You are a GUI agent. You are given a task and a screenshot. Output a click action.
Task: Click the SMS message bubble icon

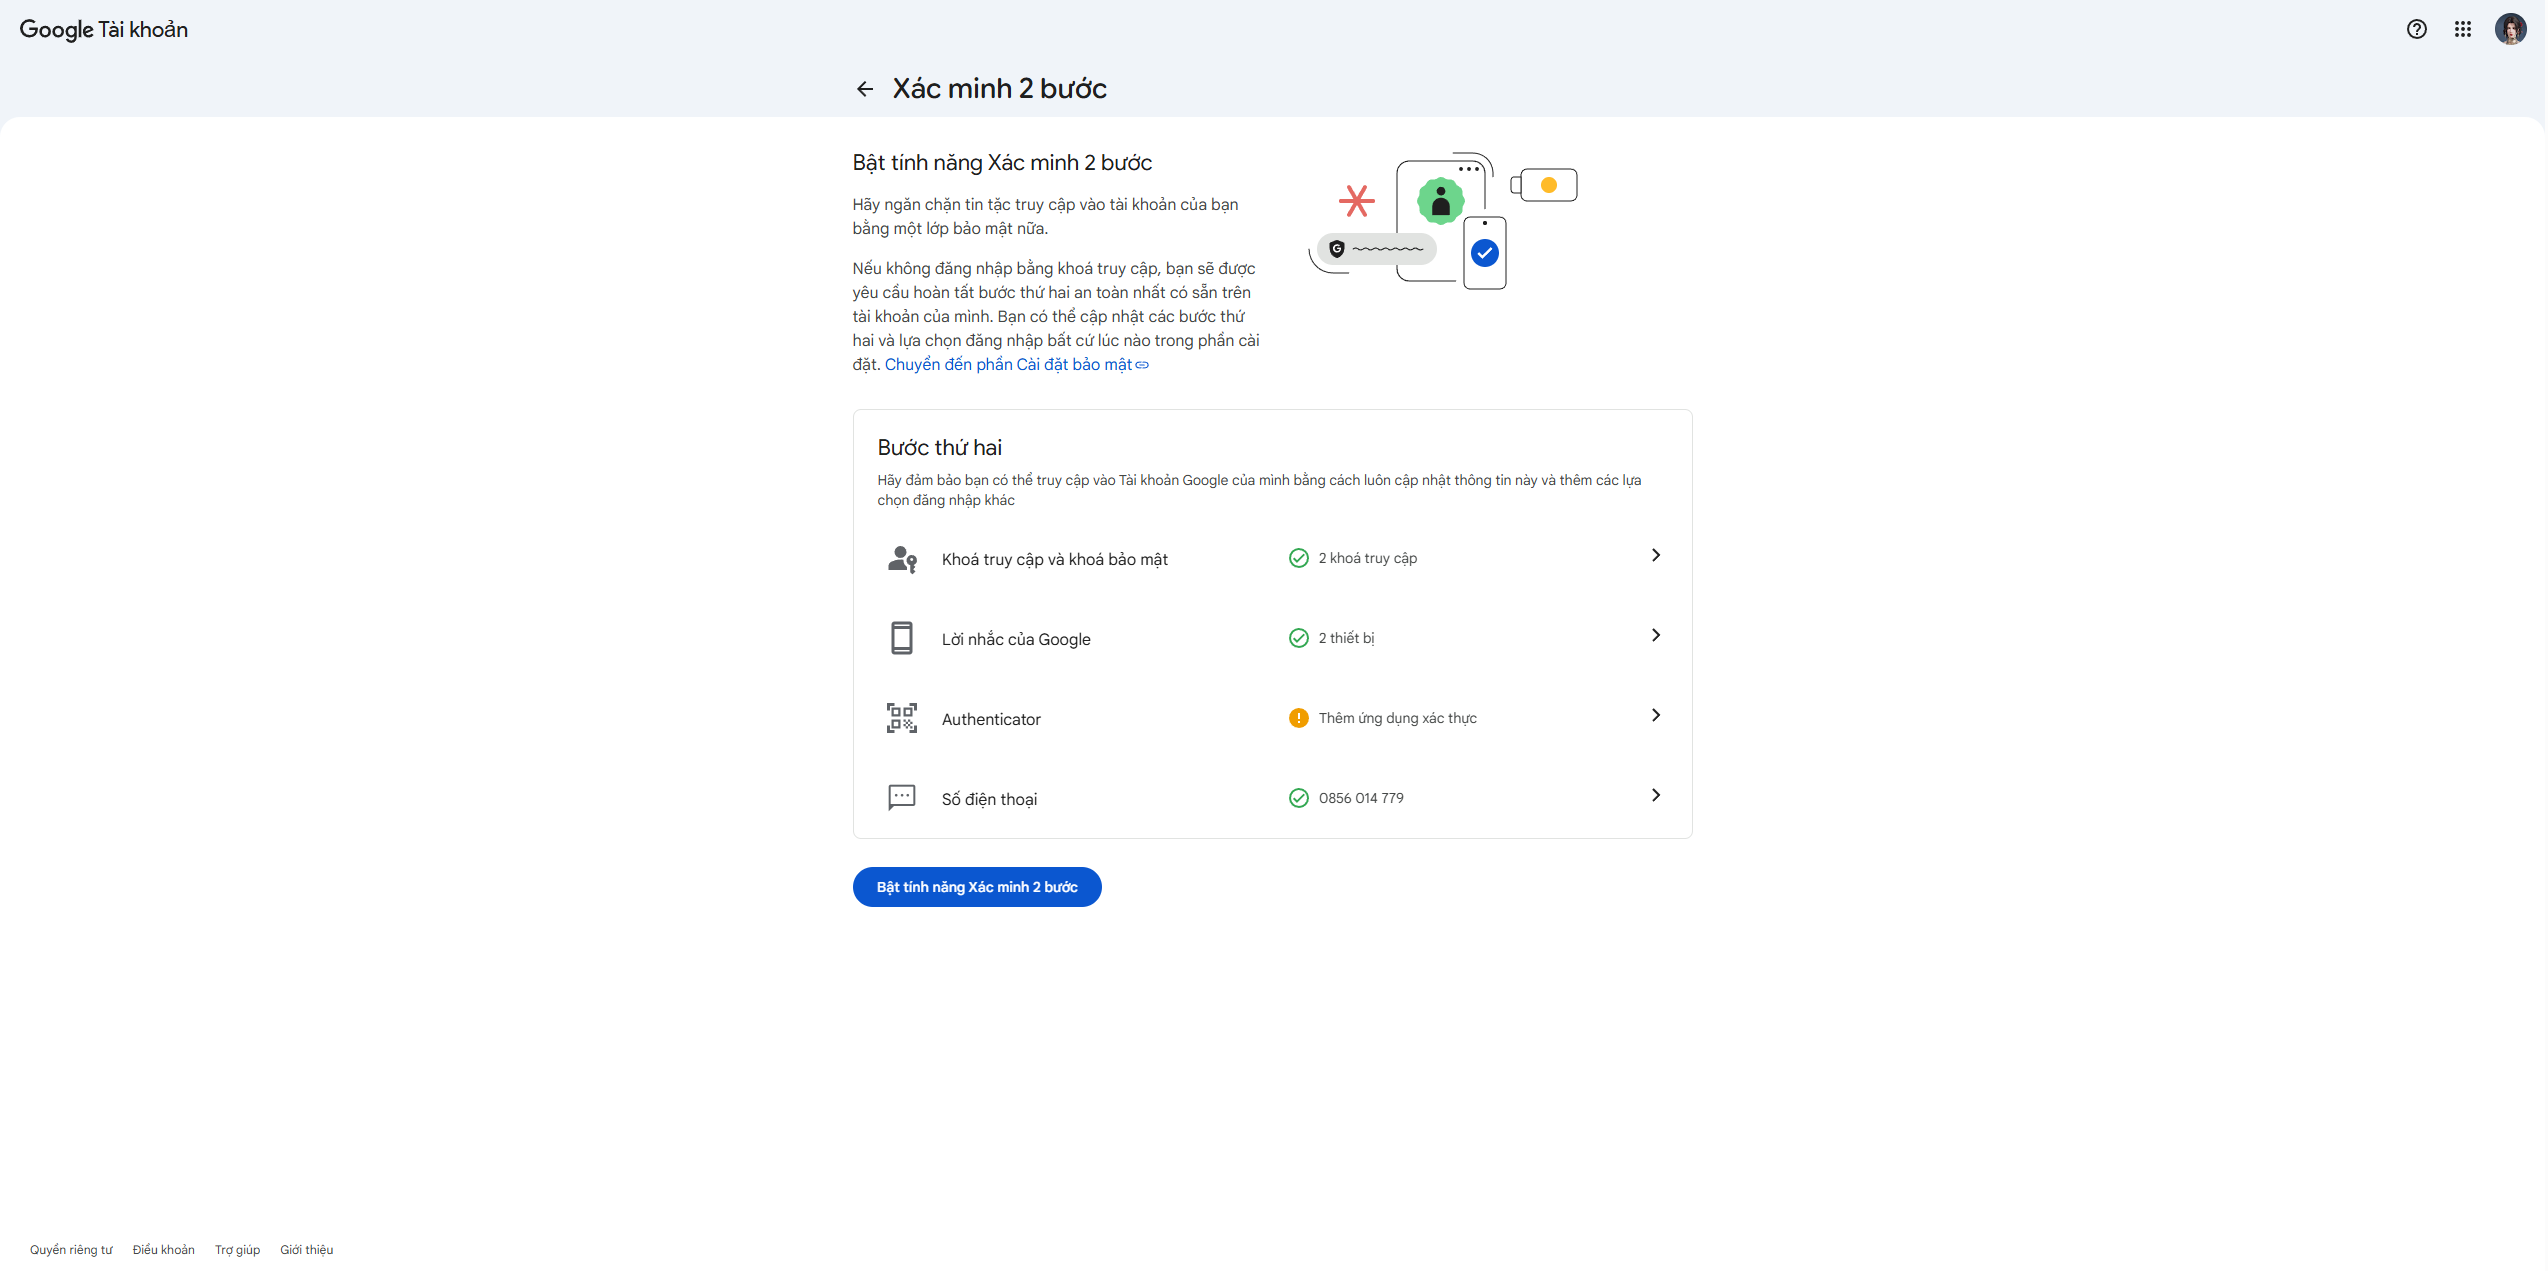click(x=902, y=797)
